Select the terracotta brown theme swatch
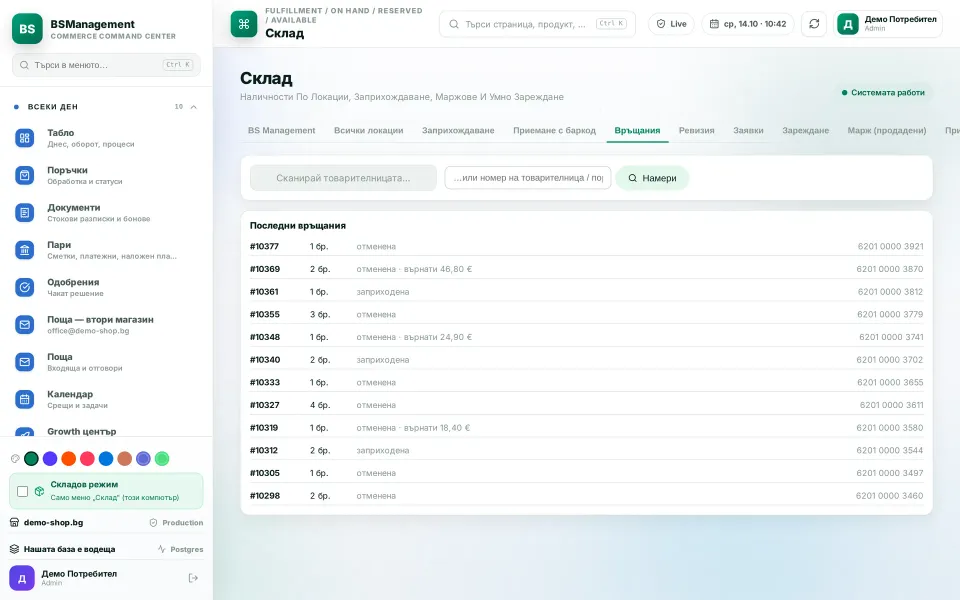 coord(125,459)
